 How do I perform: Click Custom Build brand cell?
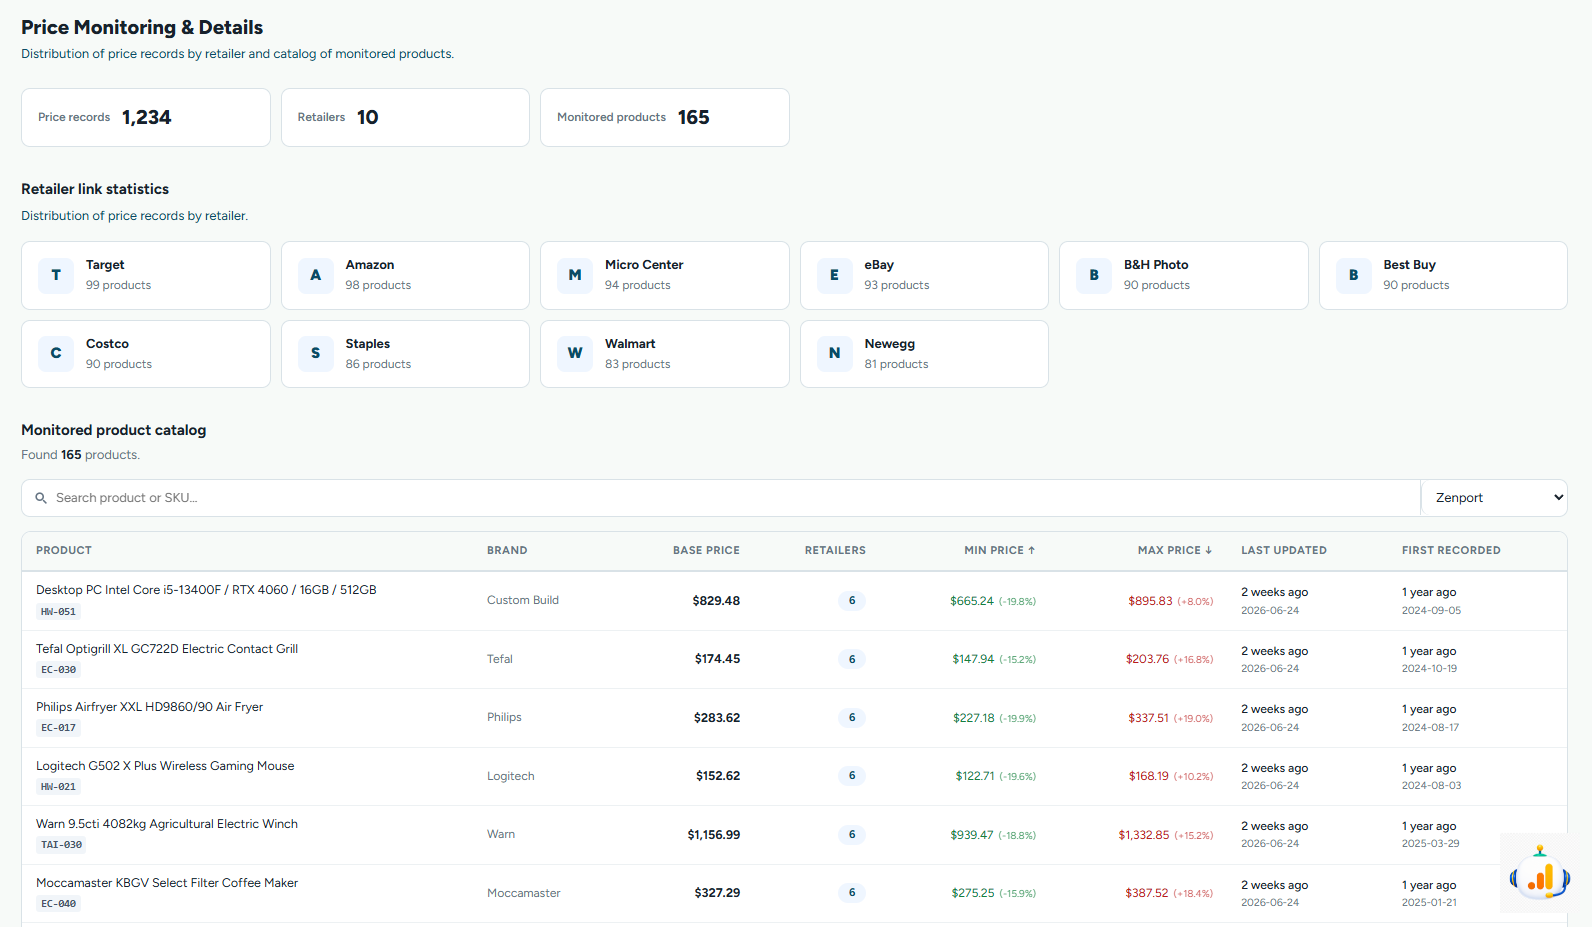[523, 600]
